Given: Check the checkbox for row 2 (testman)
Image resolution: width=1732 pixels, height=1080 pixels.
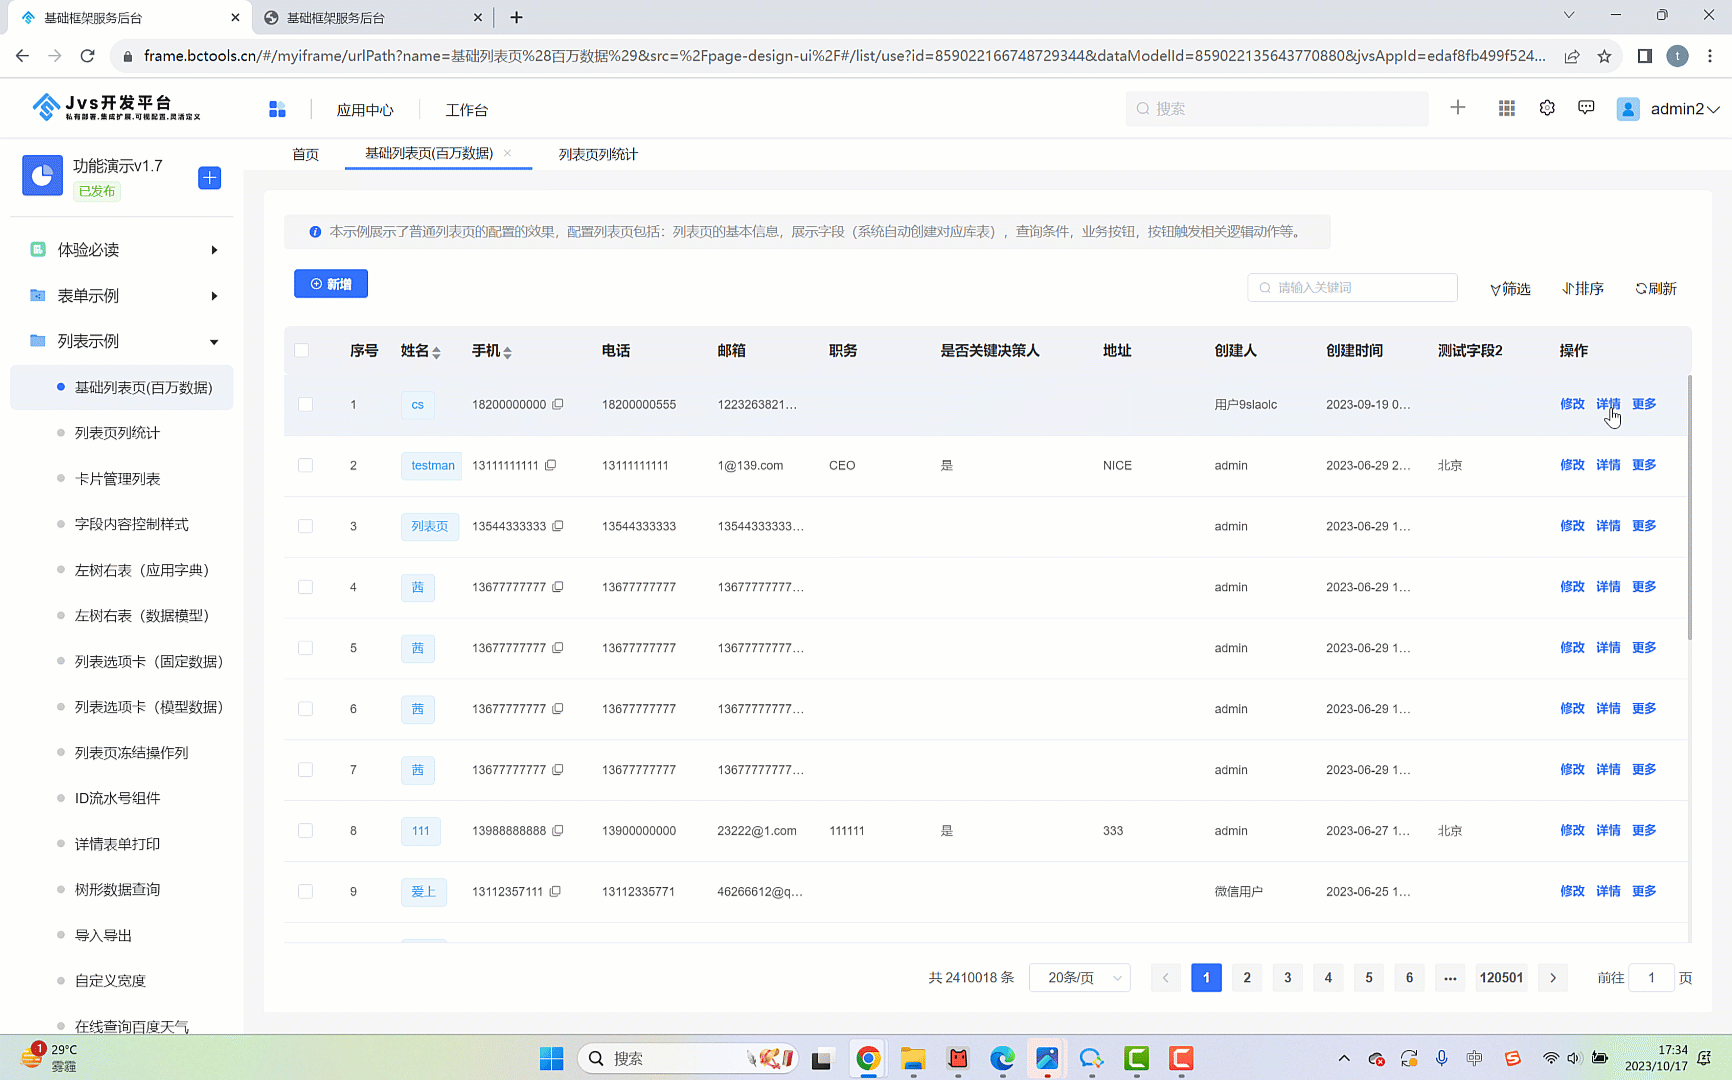Looking at the screenshot, I should point(306,466).
